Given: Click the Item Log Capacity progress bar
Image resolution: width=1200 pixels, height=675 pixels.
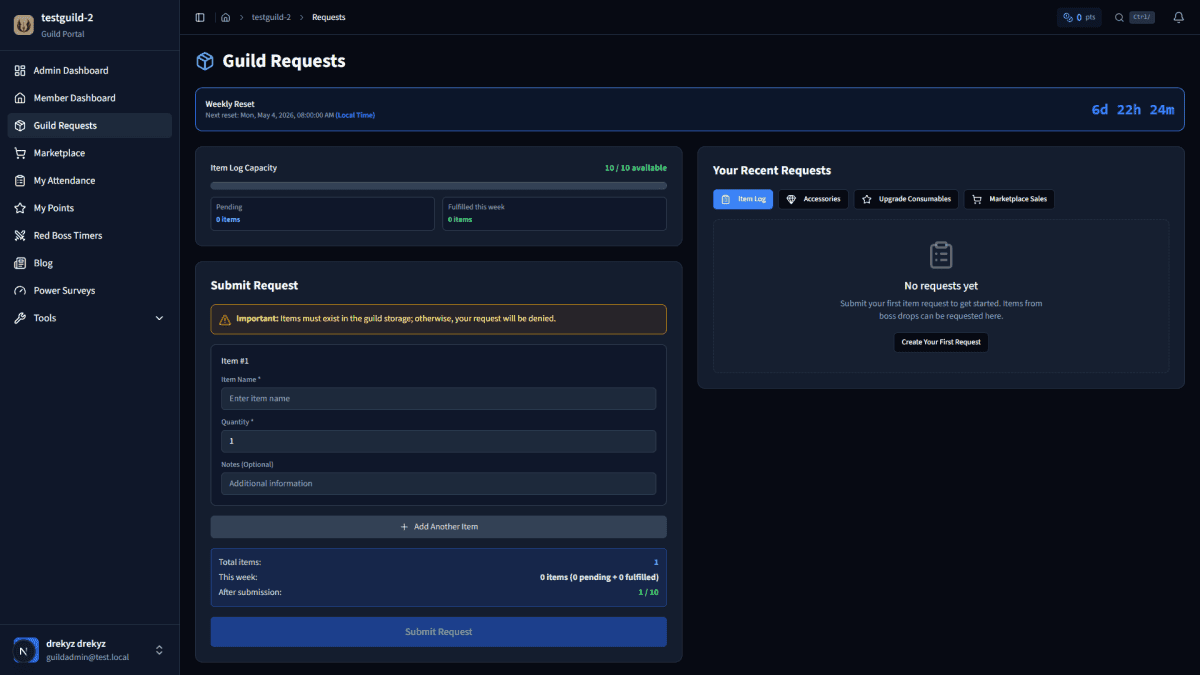Looking at the screenshot, I should [x=438, y=185].
